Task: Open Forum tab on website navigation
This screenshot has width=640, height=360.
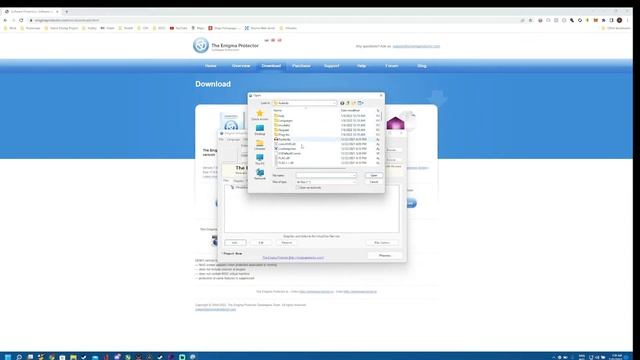Action: pyautogui.click(x=391, y=66)
